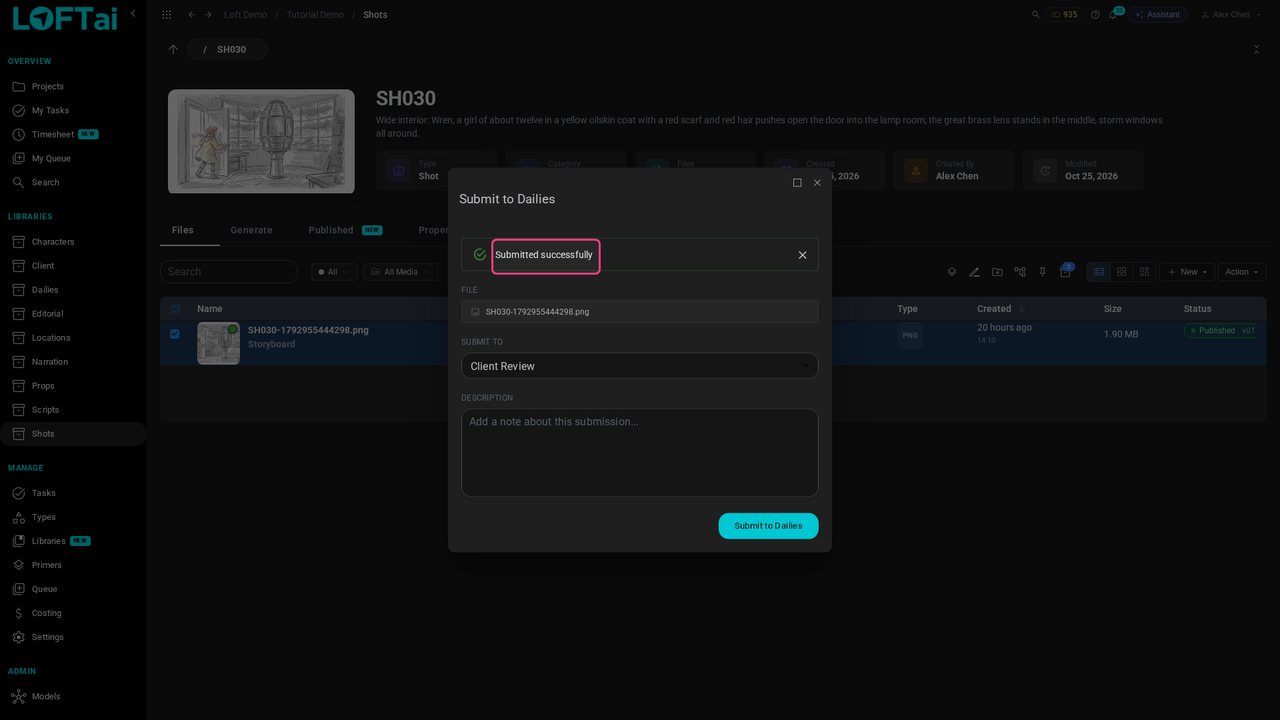Open the notifications bell
This screenshot has width=1280, height=720.
point(1113,15)
